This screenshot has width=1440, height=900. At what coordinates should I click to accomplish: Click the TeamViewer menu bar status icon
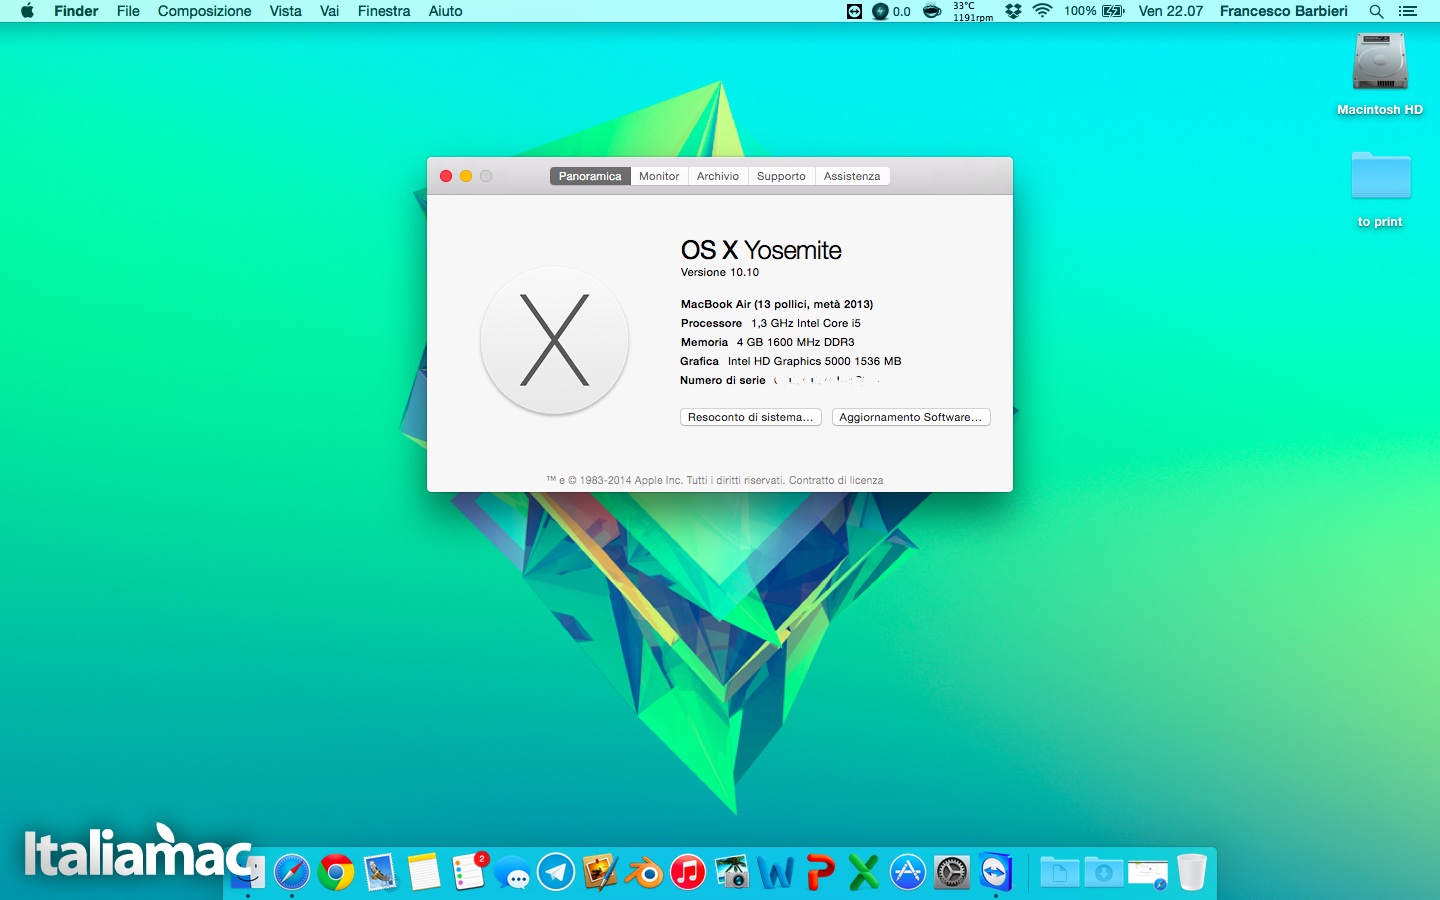pos(854,11)
